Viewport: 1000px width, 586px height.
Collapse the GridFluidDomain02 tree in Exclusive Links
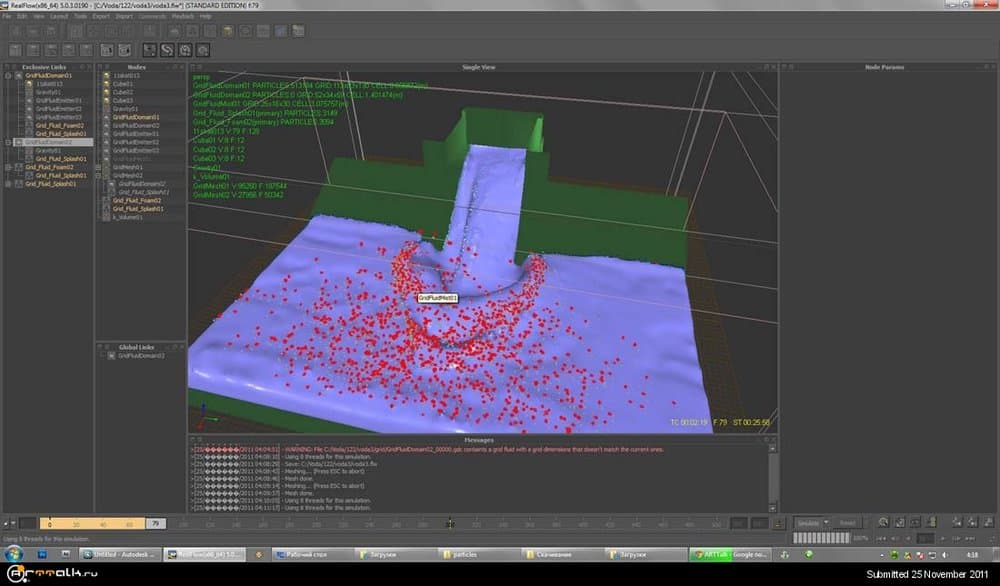coord(8,142)
